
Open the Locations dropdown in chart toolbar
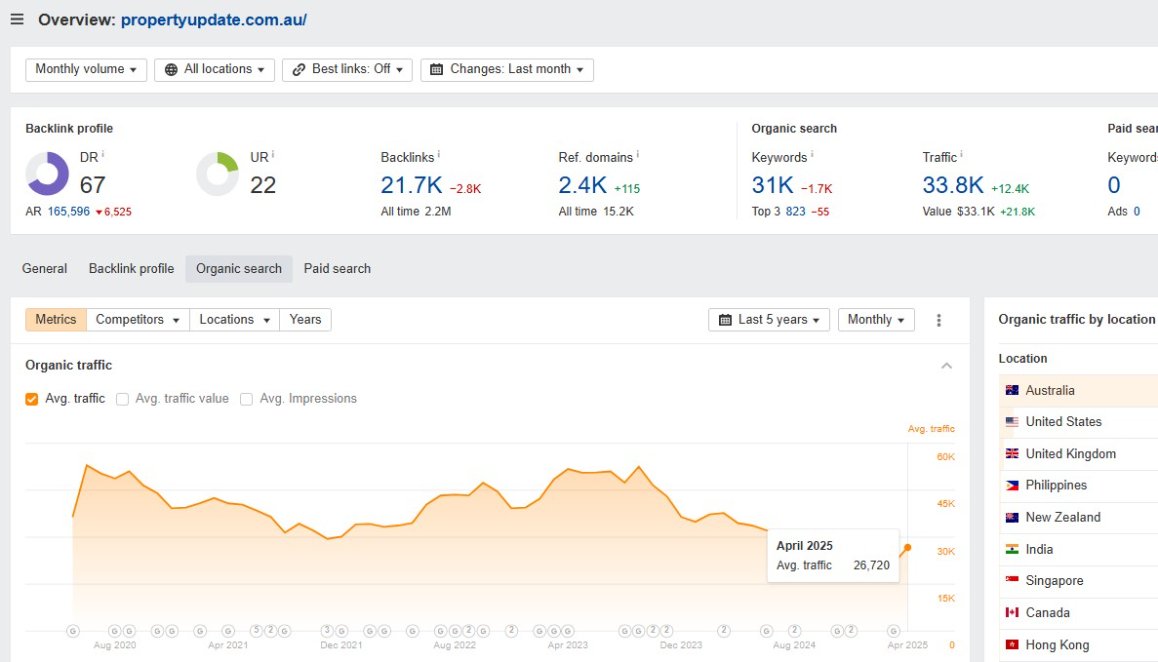coord(234,320)
